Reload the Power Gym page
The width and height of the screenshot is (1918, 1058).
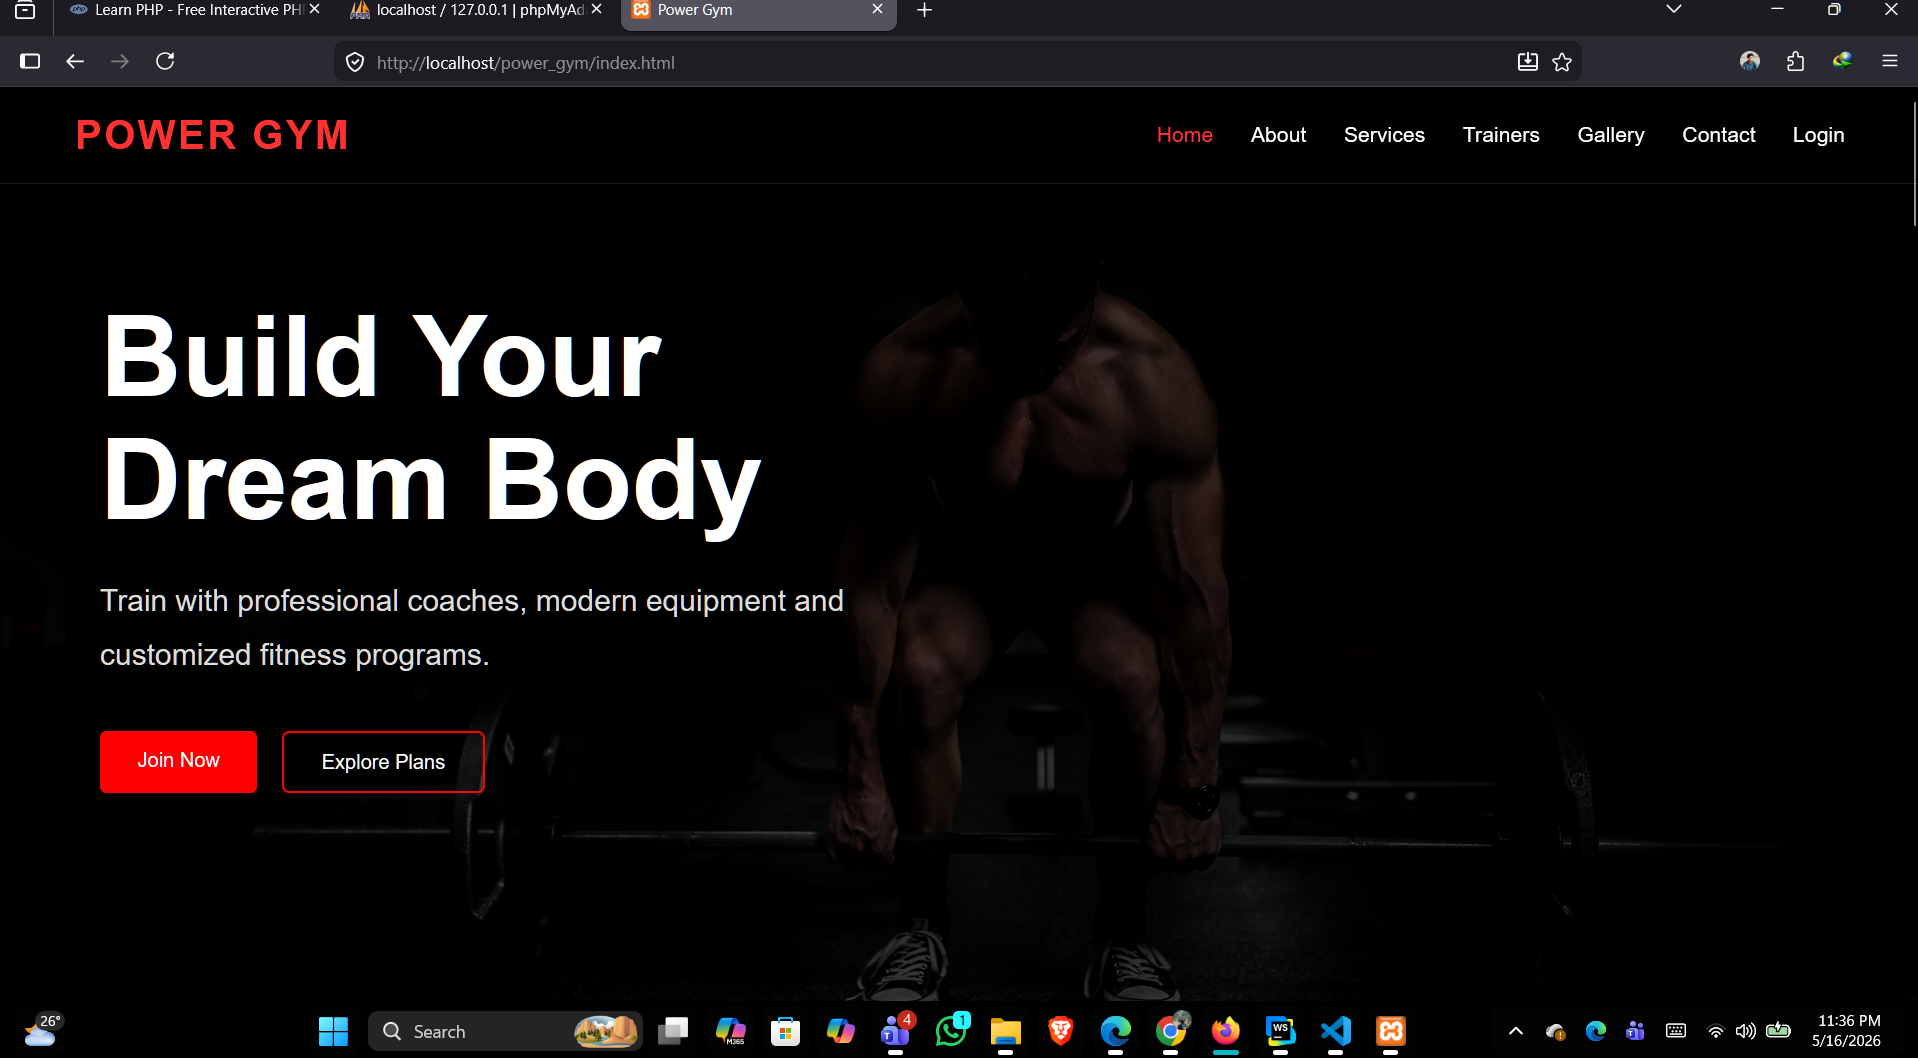pos(165,61)
